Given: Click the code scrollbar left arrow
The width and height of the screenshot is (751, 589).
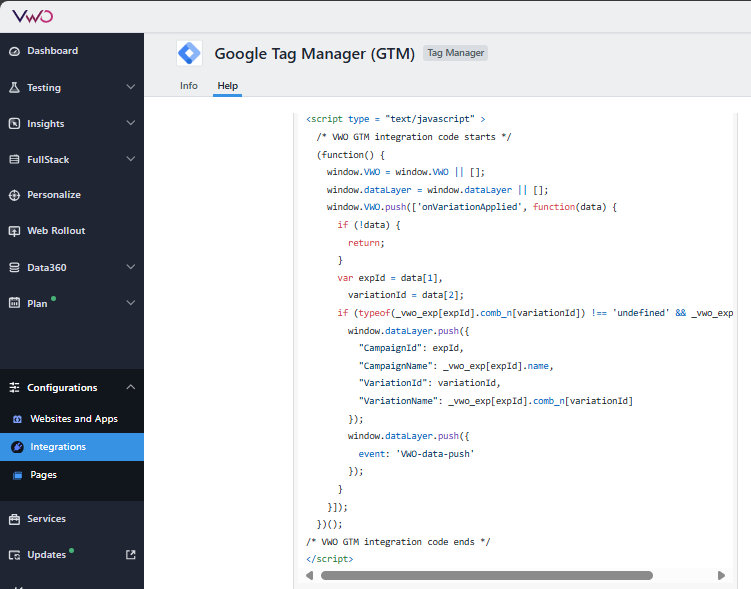Looking at the screenshot, I should pyautogui.click(x=309, y=575).
